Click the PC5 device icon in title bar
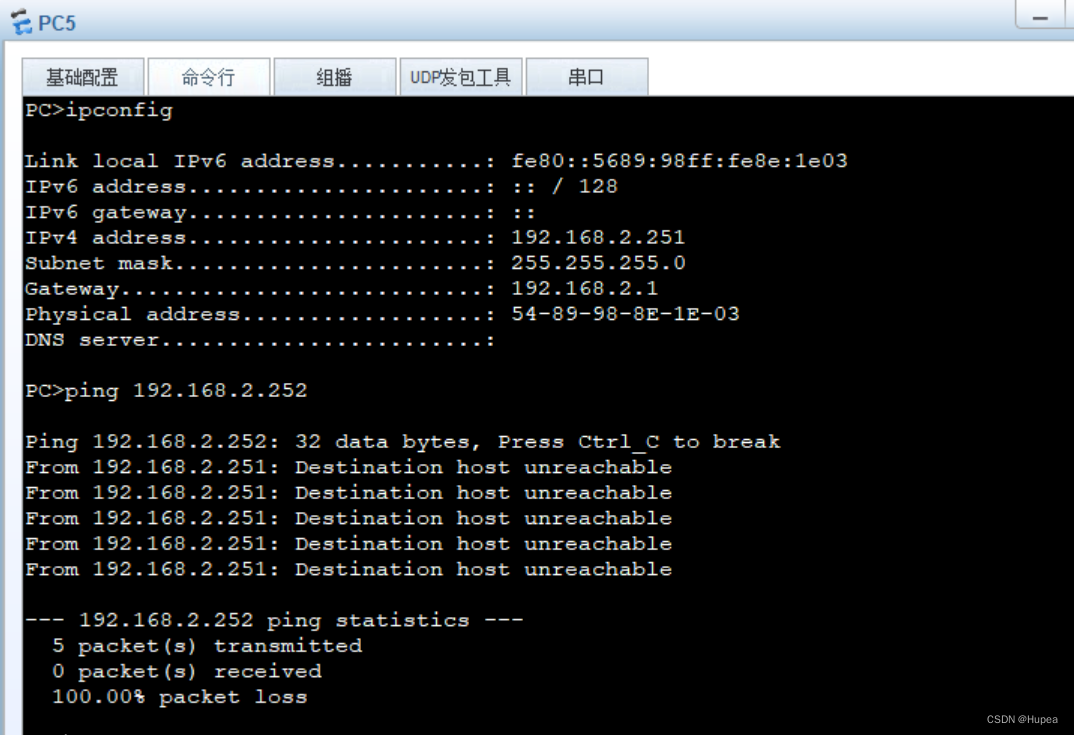1074x735 pixels. click(21, 22)
